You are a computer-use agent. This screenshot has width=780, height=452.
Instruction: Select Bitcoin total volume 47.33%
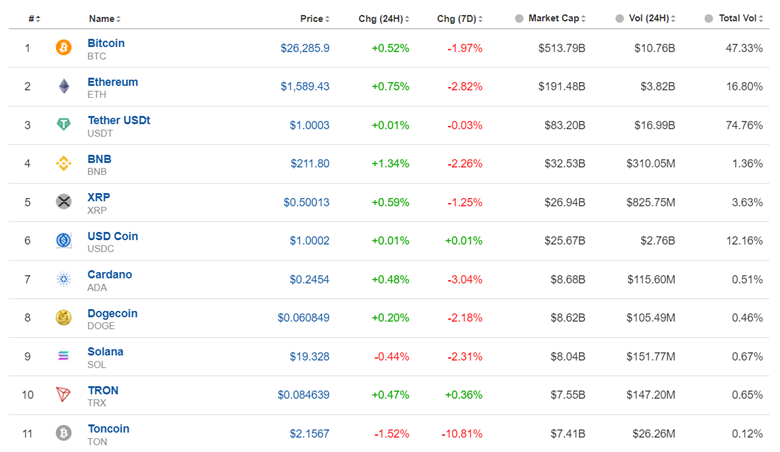click(x=744, y=48)
